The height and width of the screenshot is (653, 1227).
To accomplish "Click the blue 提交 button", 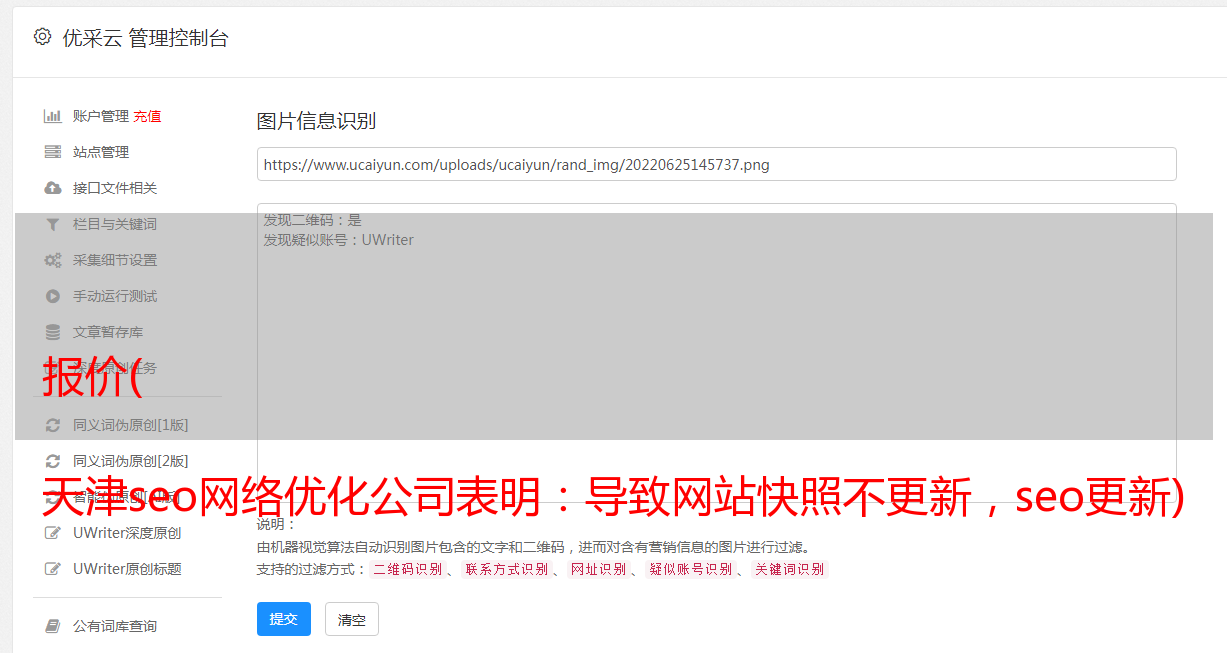I will (x=284, y=619).
